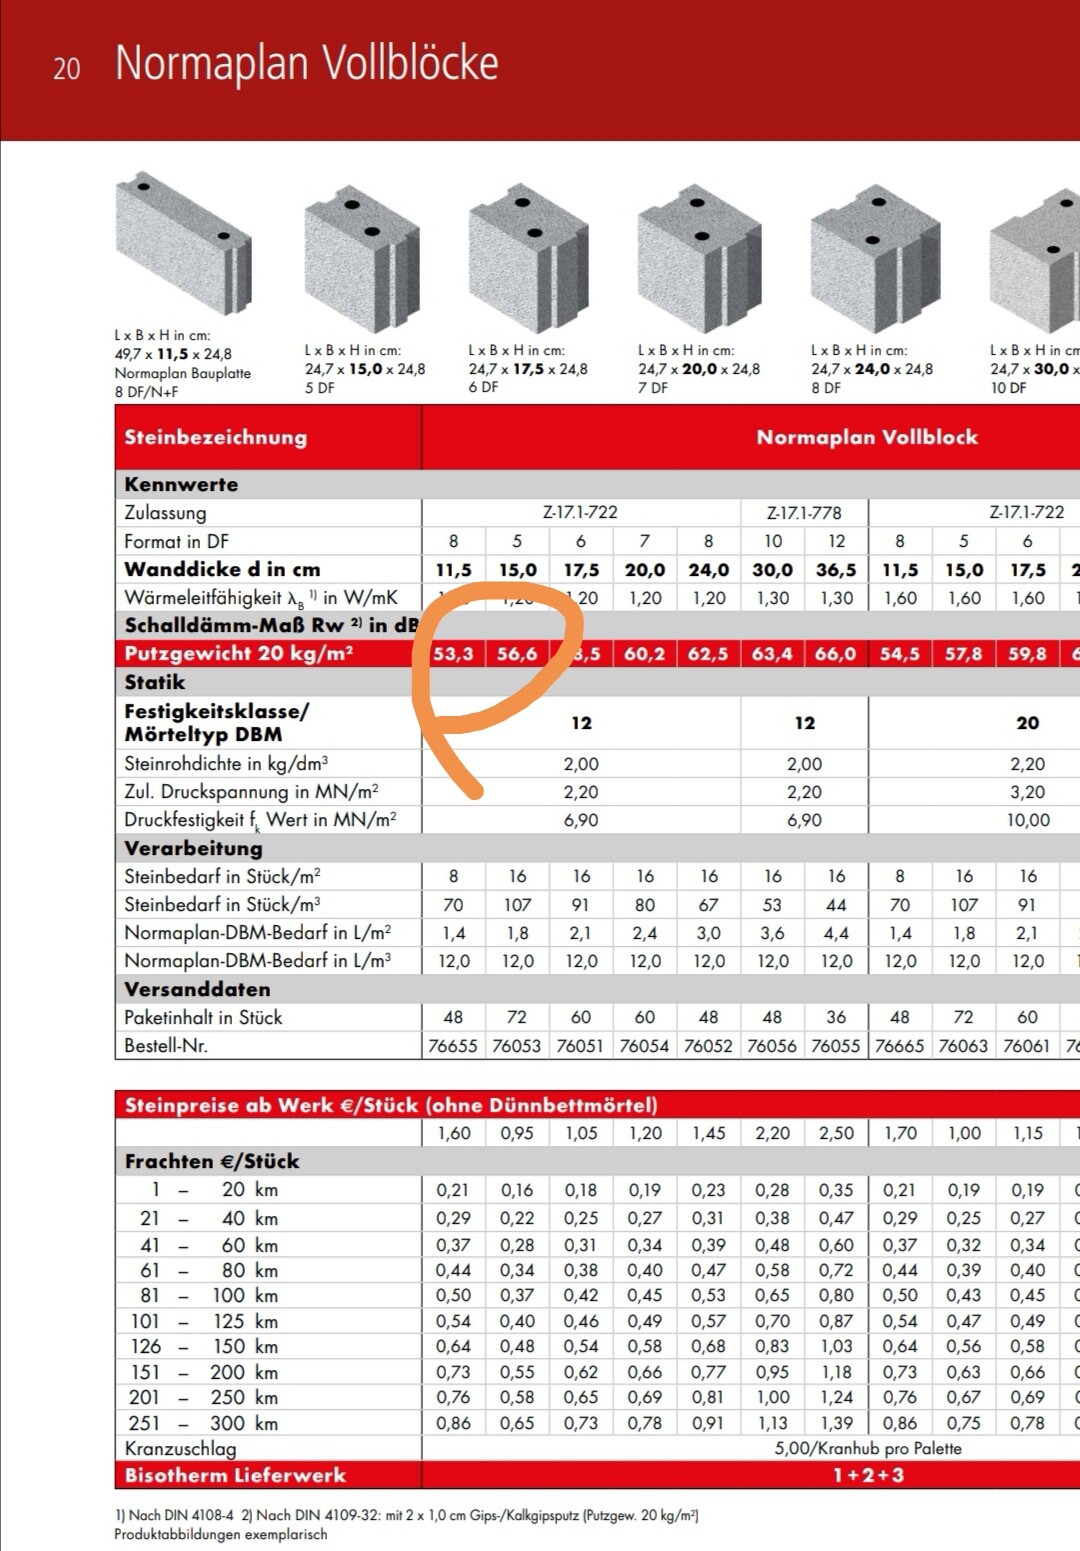Click page number 20 in header
The height and width of the screenshot is (1551, 1080).
66,69
